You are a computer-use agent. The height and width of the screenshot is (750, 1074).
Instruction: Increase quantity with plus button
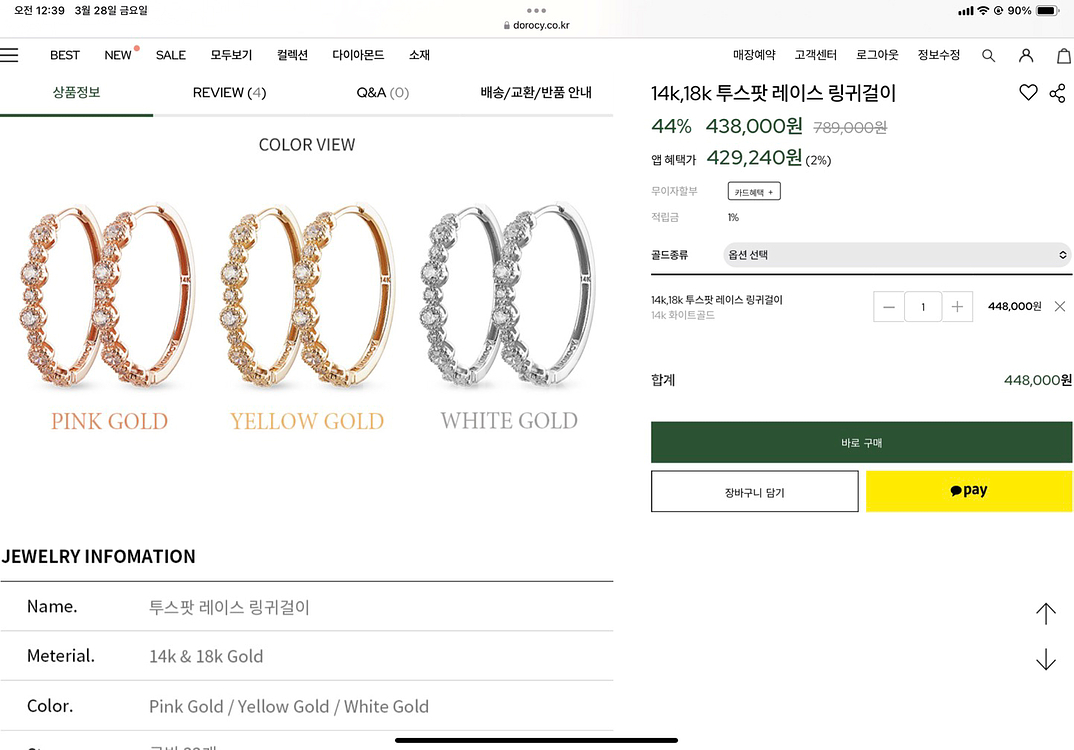point(957,307)
